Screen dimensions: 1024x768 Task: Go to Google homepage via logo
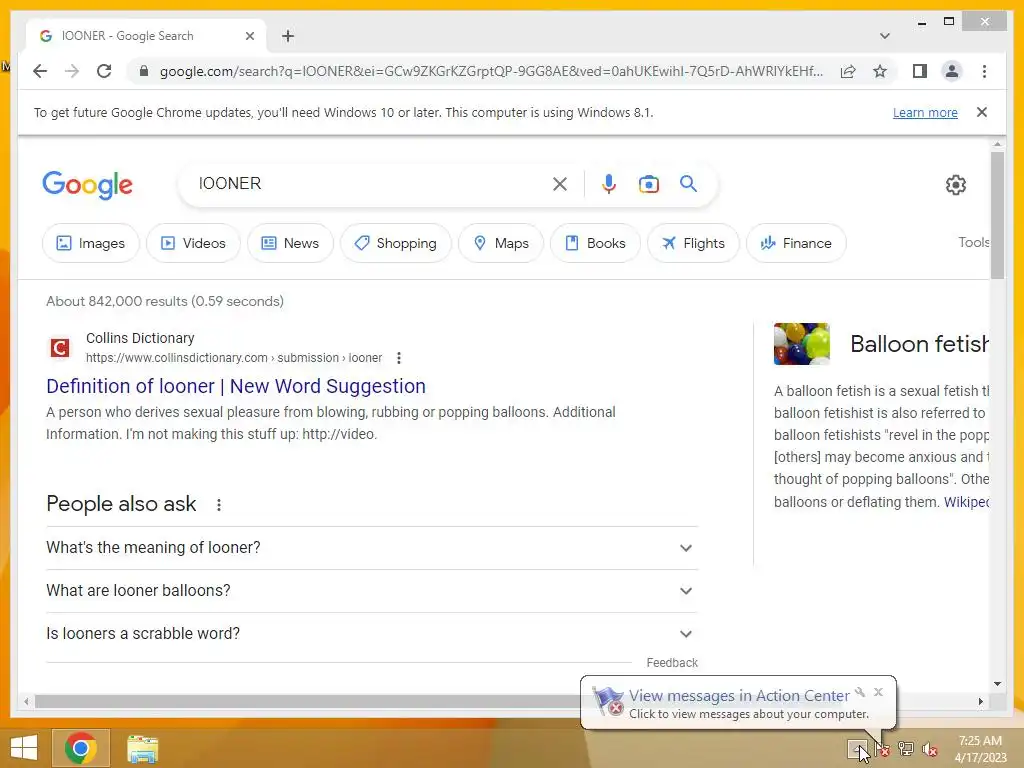[x=88, y=185]
